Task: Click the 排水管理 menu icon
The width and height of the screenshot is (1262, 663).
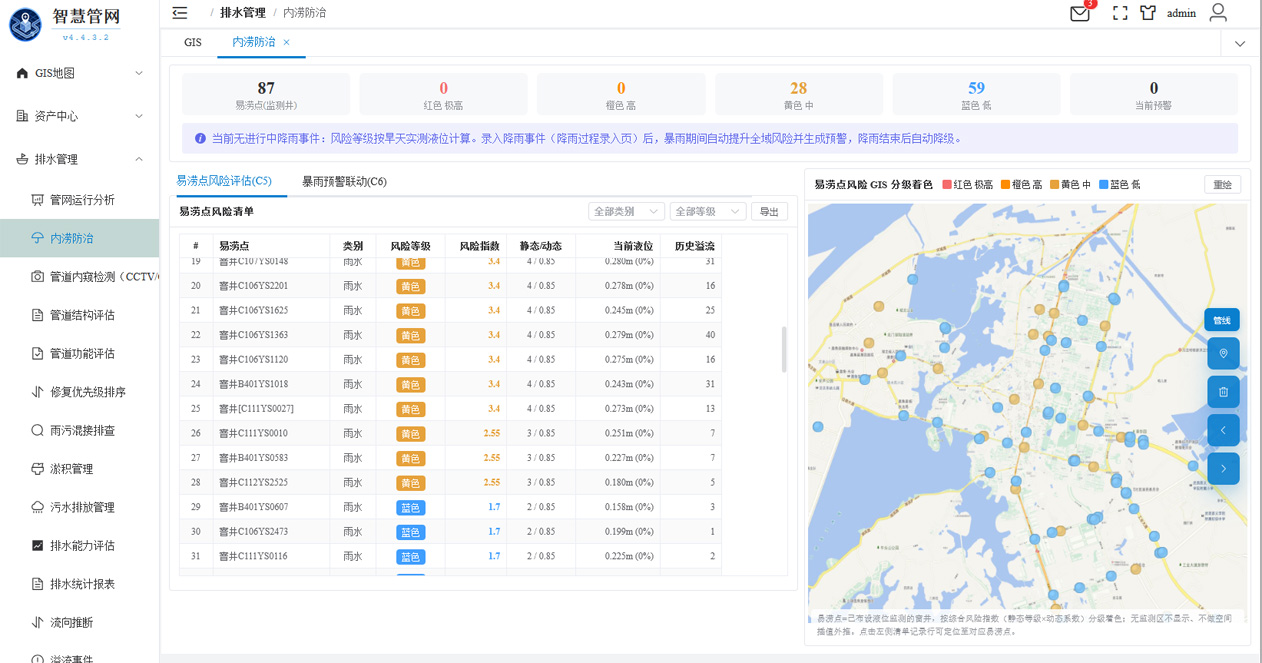Action: click(22, 159)
